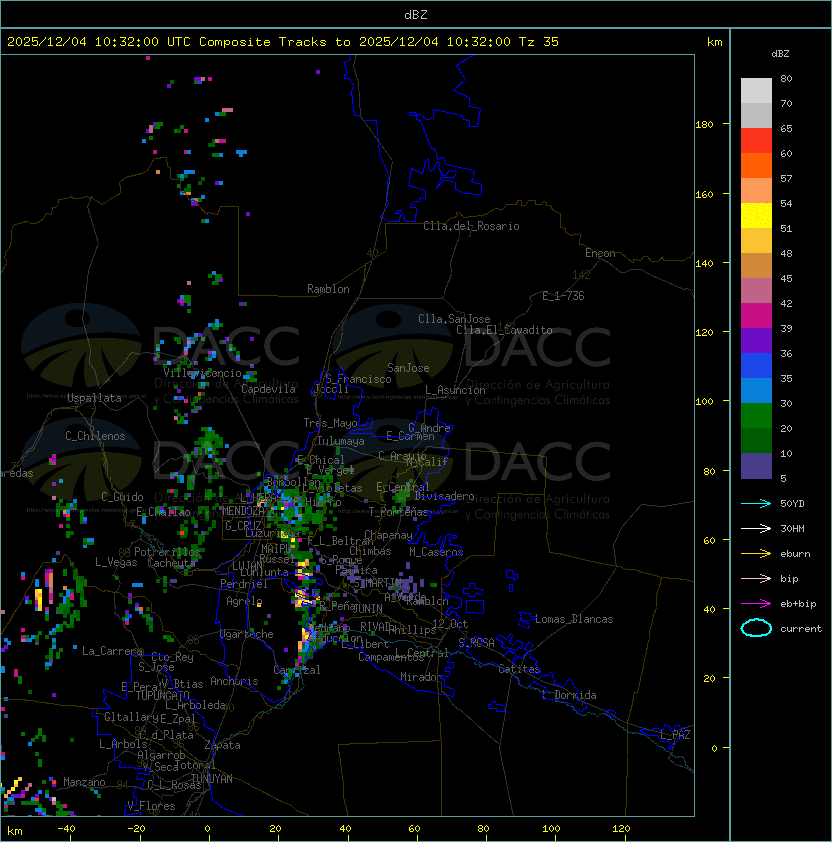Click the 30HM white arrow legend icon
This screenshot has width=832, height=842.
[x=756, y=529]
